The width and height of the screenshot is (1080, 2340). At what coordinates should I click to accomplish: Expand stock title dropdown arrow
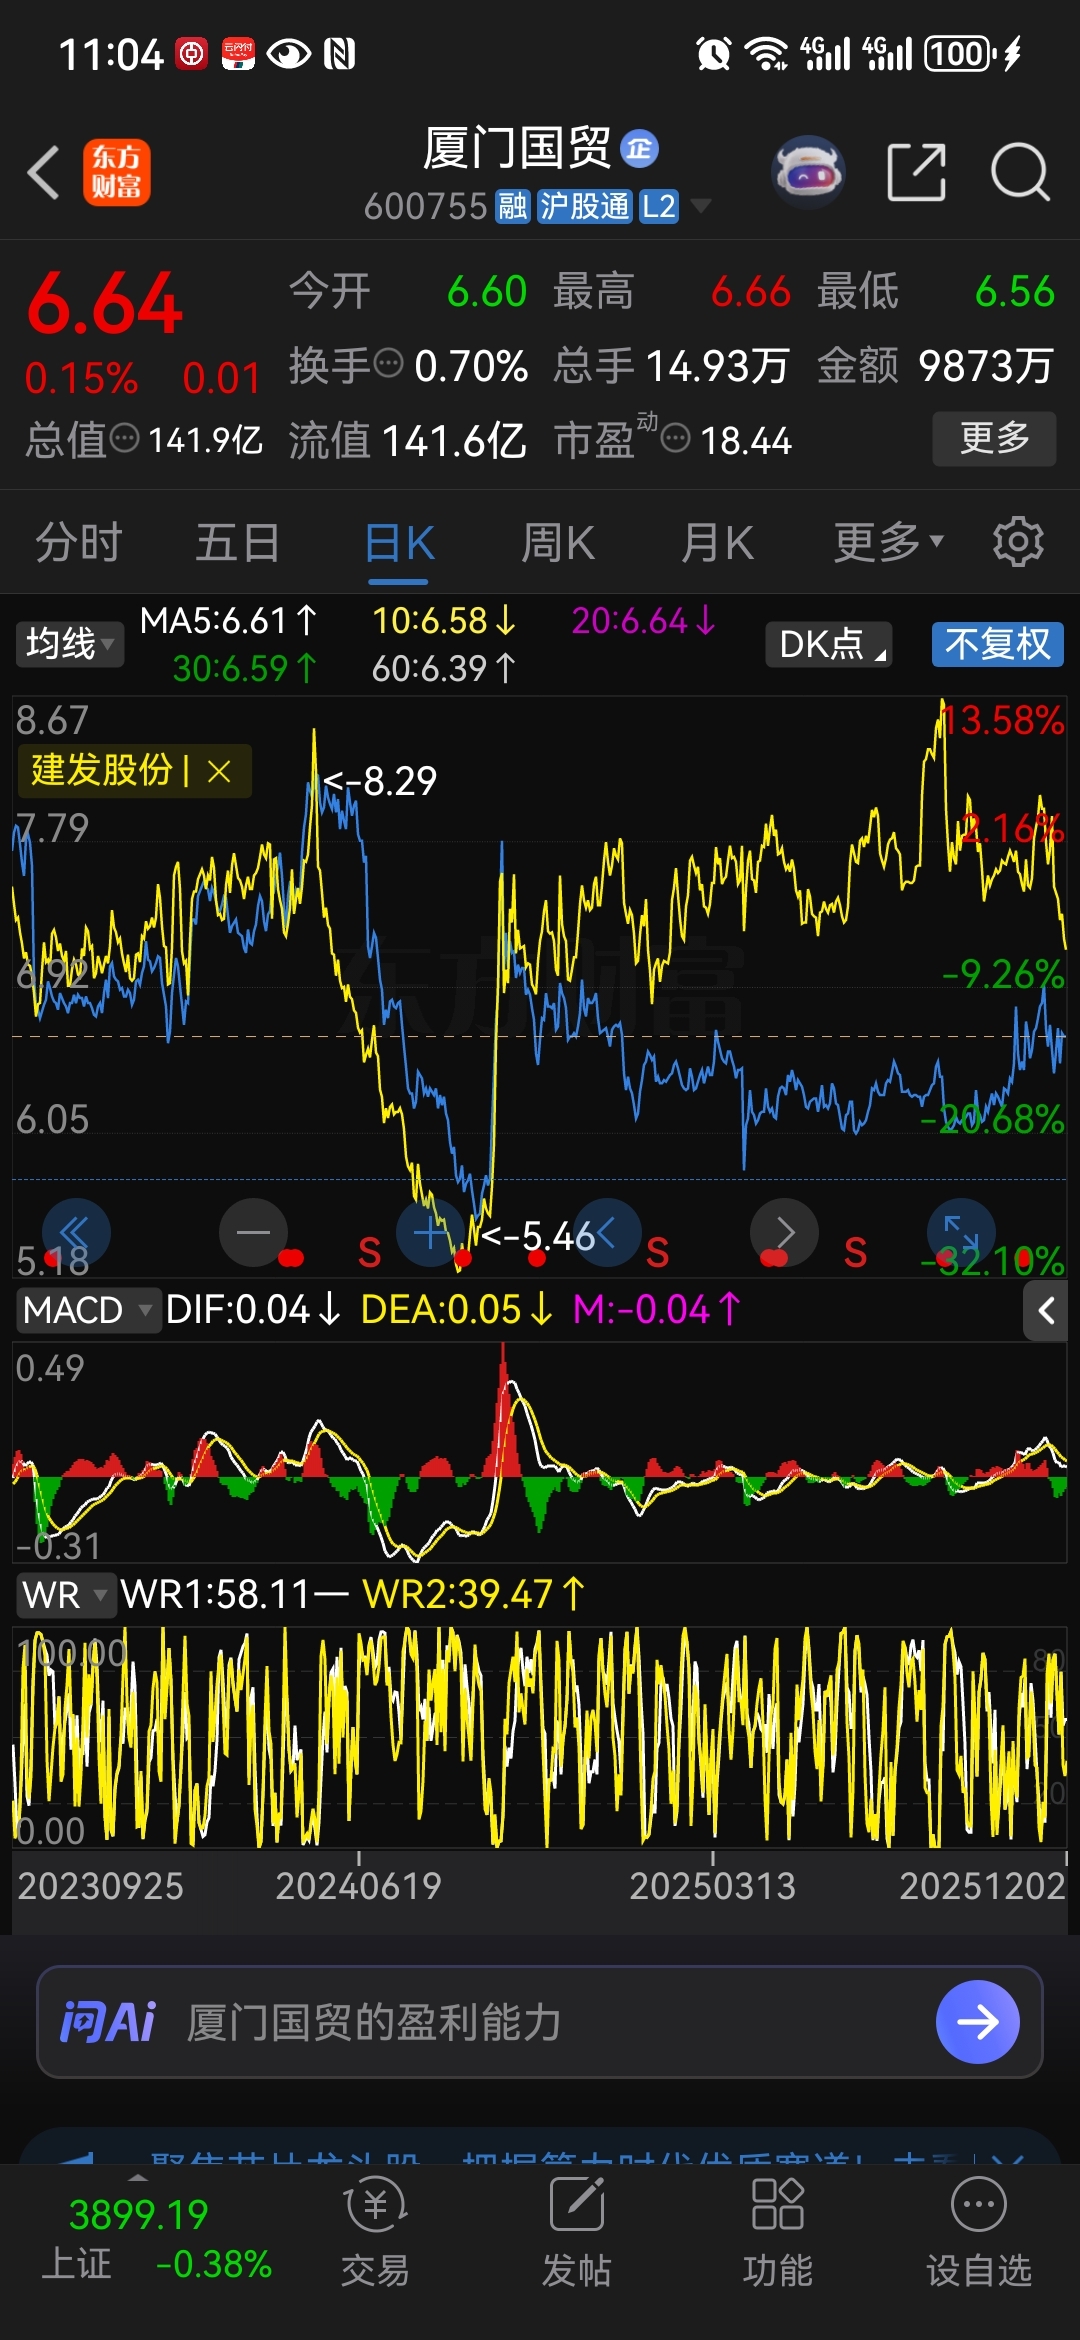click(x=701, y=206)
